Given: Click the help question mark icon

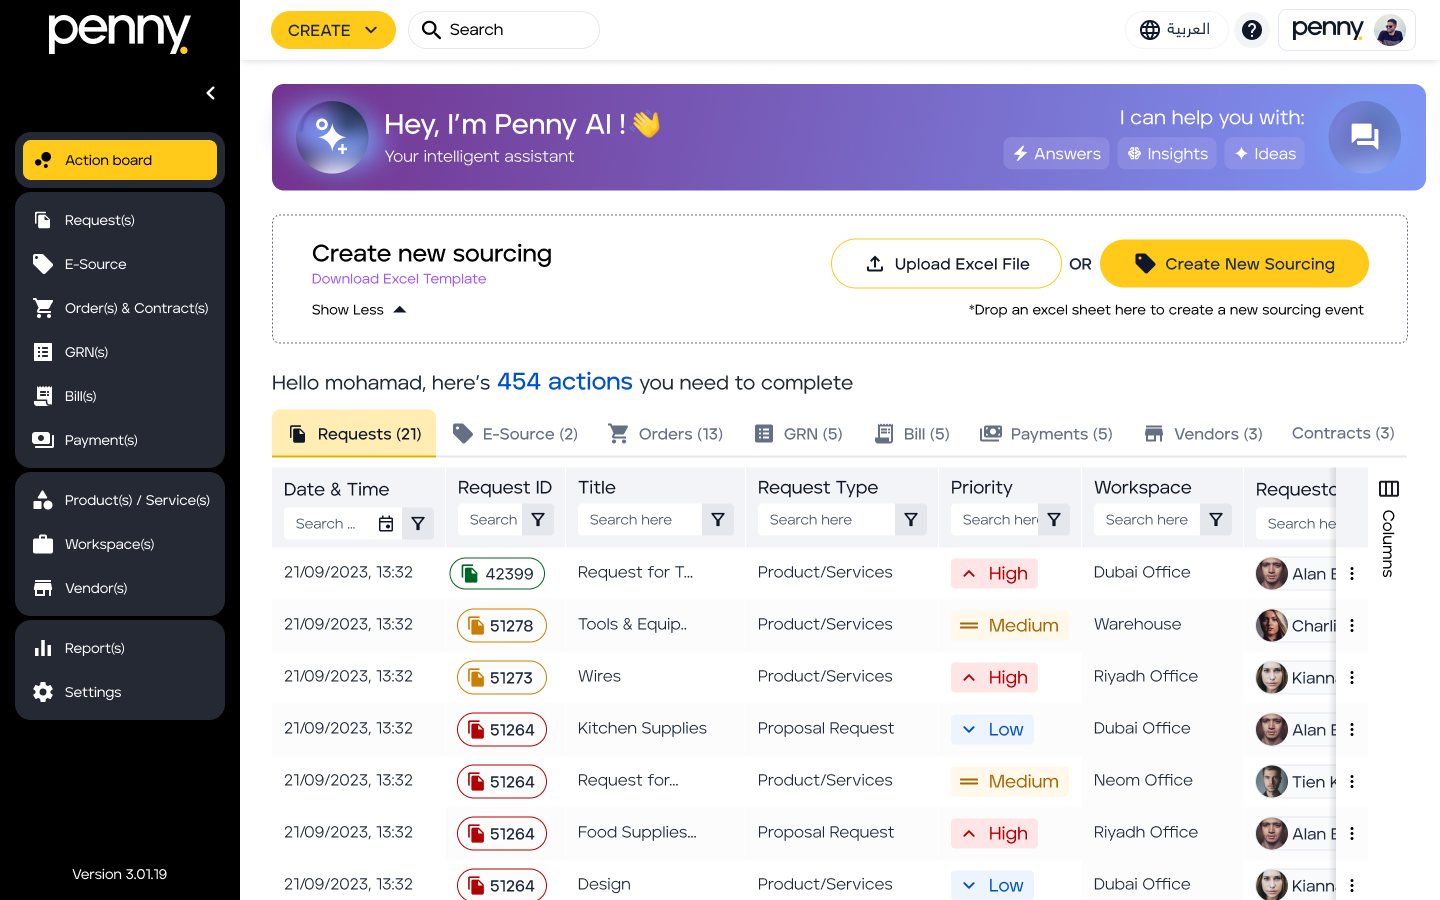Looking at the screenshot, I should [1251, 30].
